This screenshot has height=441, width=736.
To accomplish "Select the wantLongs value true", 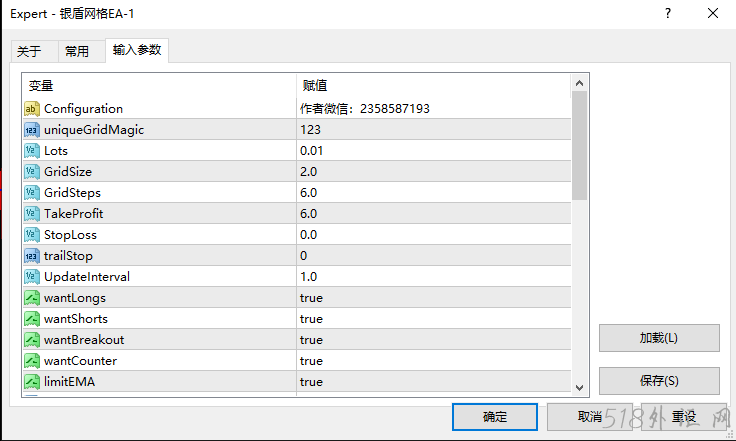I will point(434,298).
